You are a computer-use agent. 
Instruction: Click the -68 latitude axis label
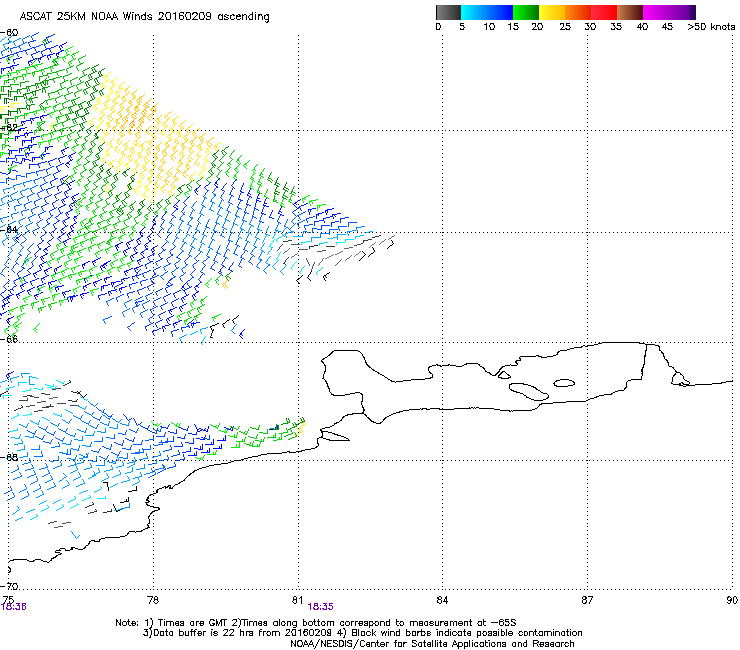9,457
